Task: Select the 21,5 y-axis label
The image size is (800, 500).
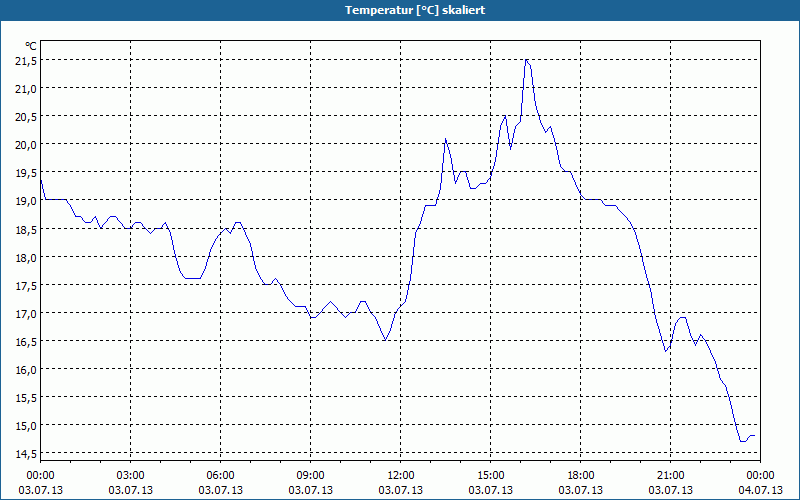Action: [26, 61]
